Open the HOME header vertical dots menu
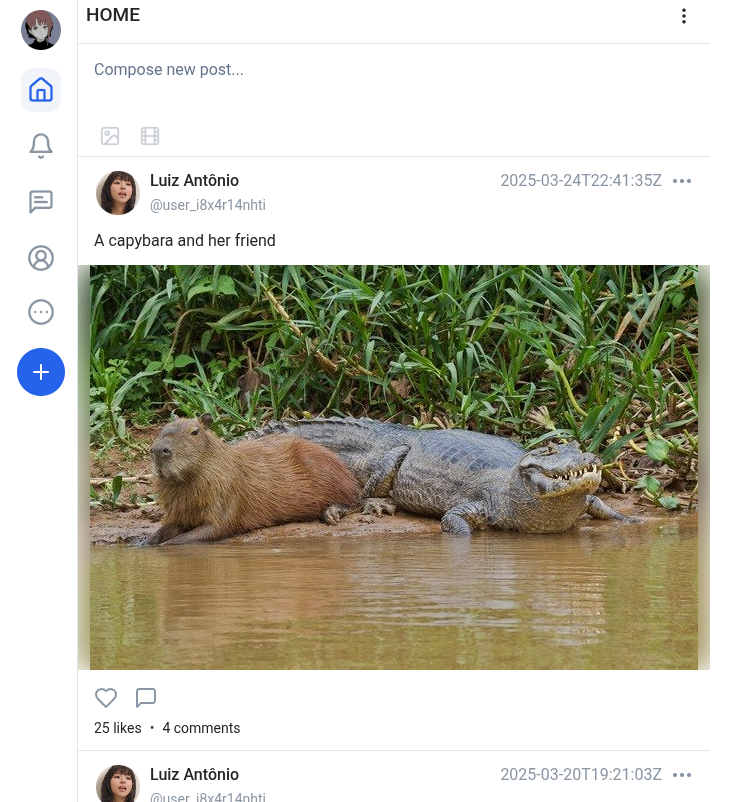This screenshot has width=753, height=802. (684, 16)
